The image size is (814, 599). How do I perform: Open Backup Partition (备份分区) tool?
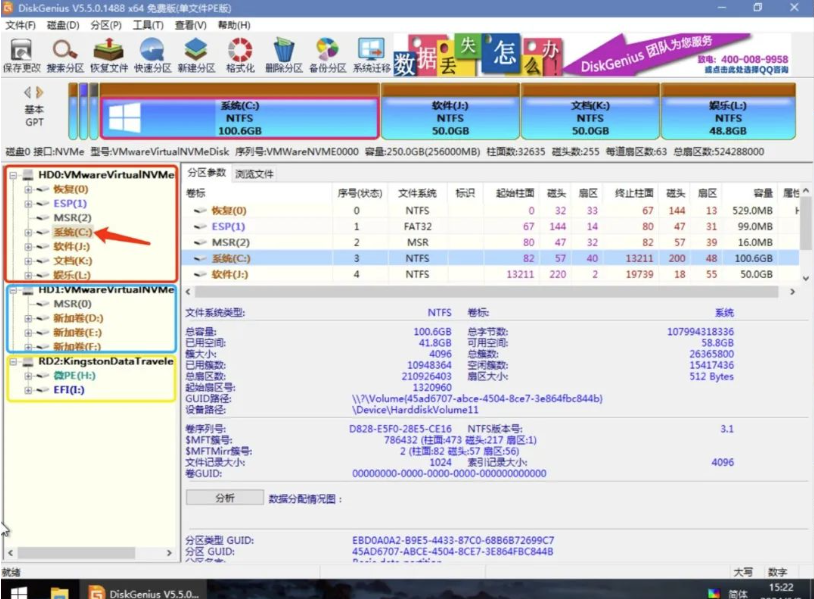(328, 56)
